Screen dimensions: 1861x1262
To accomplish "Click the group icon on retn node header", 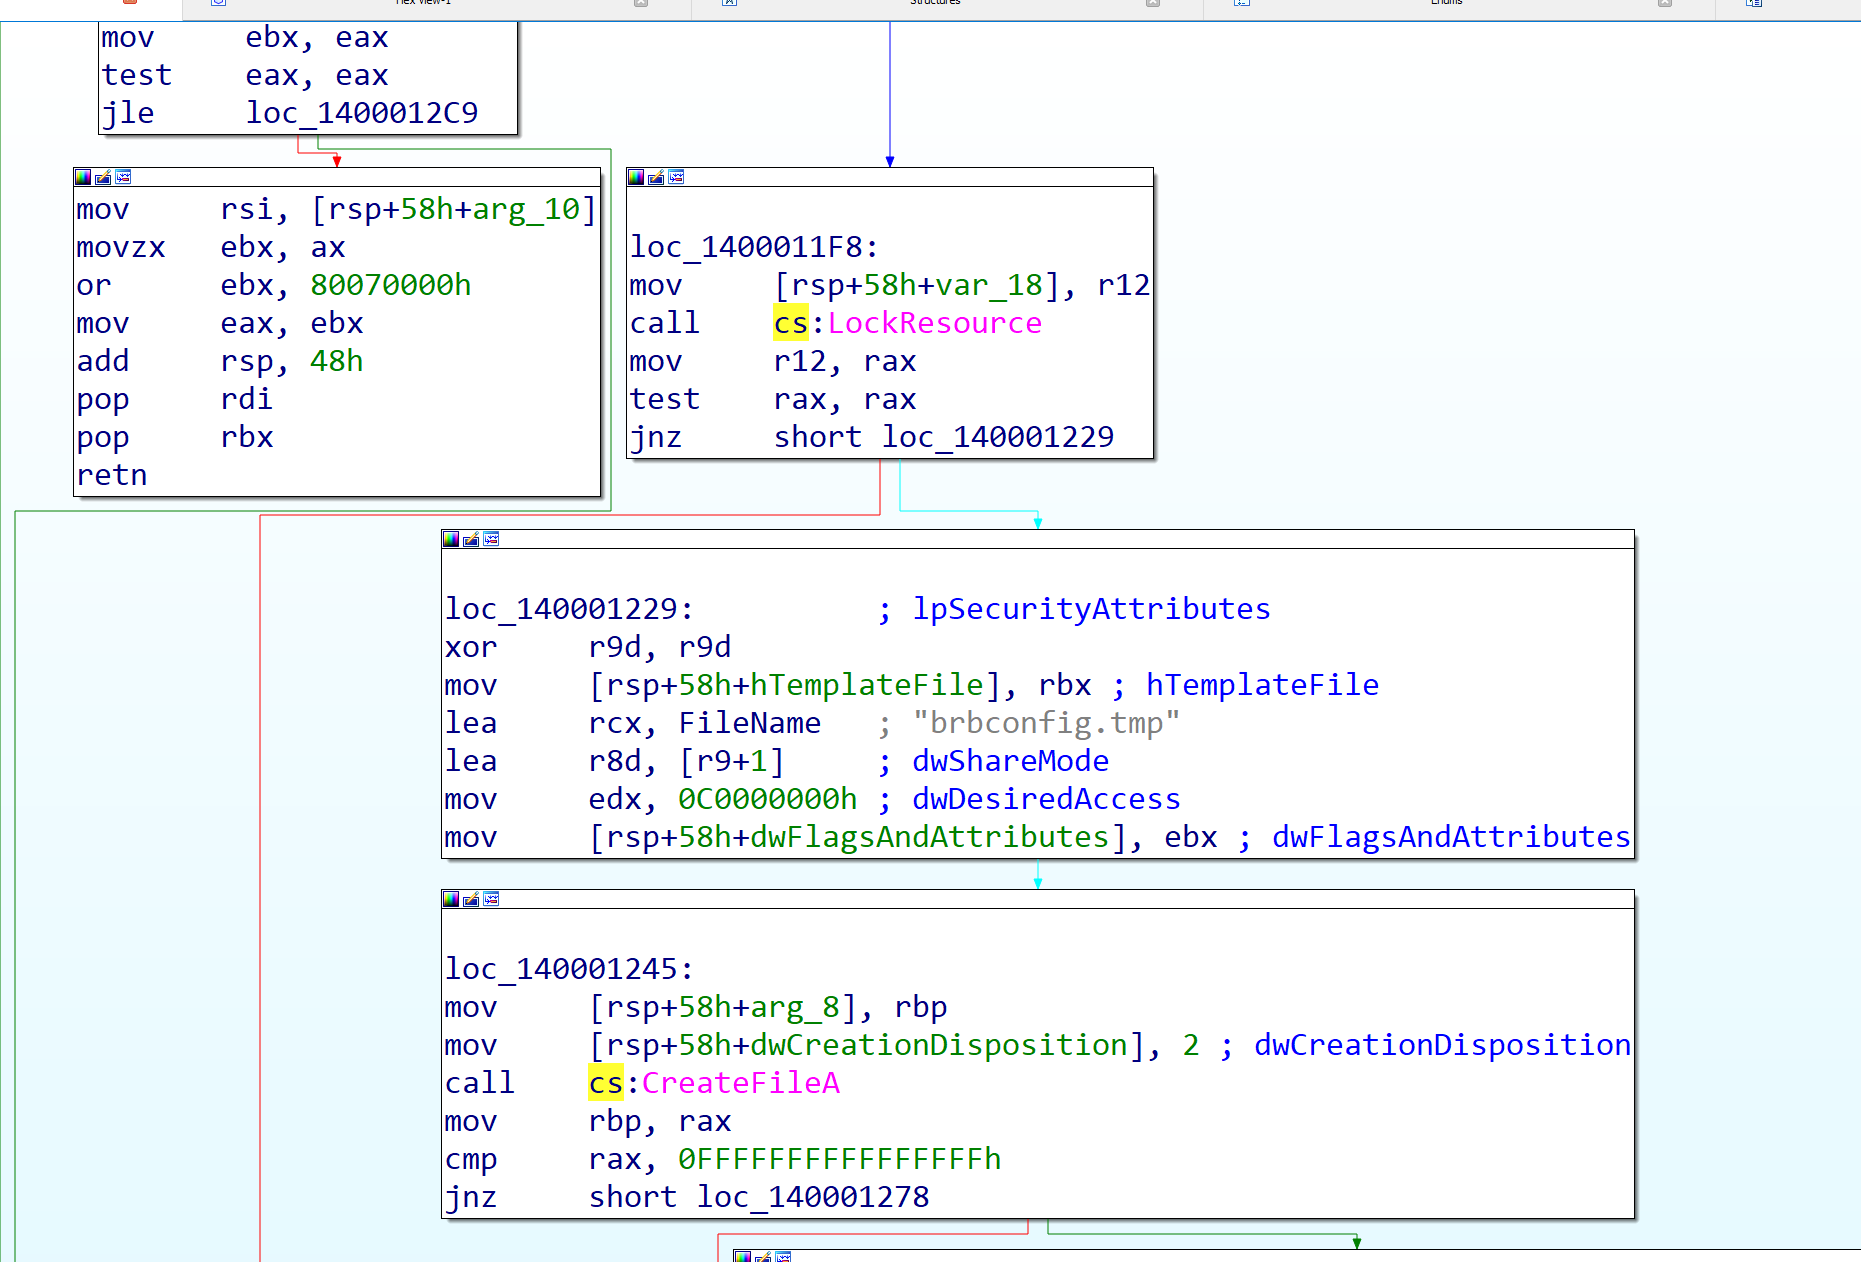I will [123, 177].
